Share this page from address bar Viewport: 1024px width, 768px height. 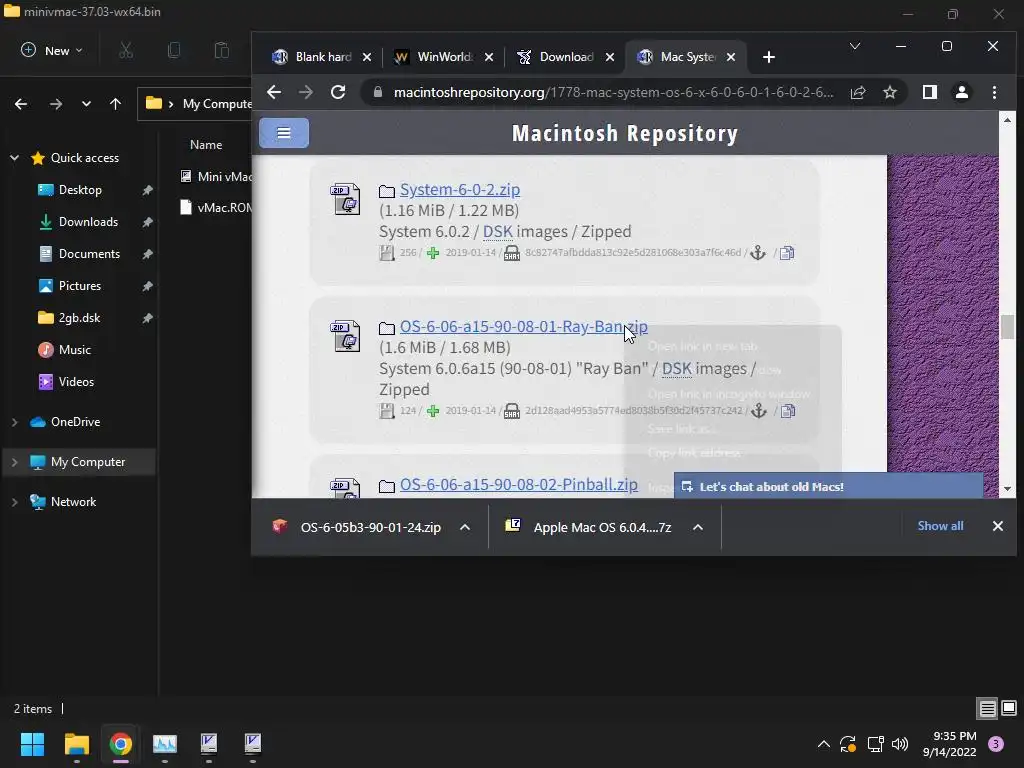(x=858, y=92)
